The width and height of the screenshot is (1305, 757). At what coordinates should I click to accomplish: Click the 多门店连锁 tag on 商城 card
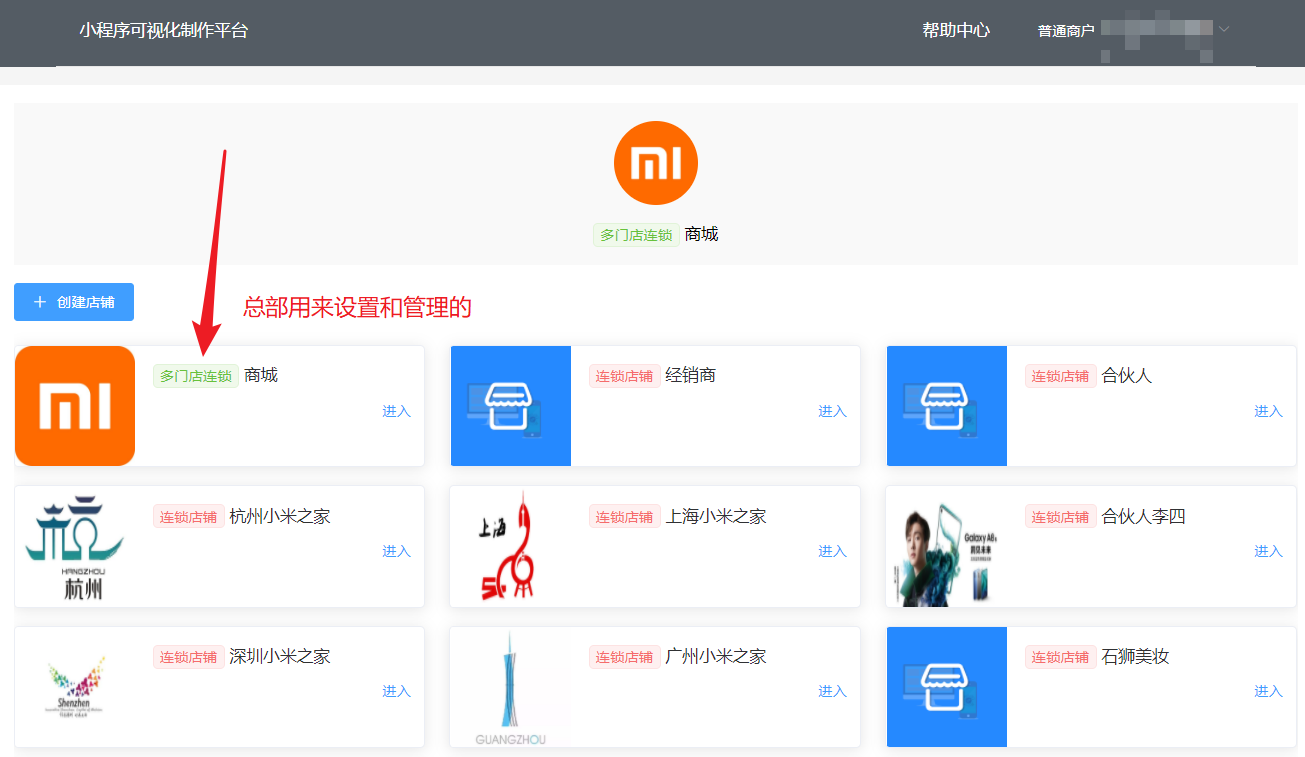tap(196, 376)
